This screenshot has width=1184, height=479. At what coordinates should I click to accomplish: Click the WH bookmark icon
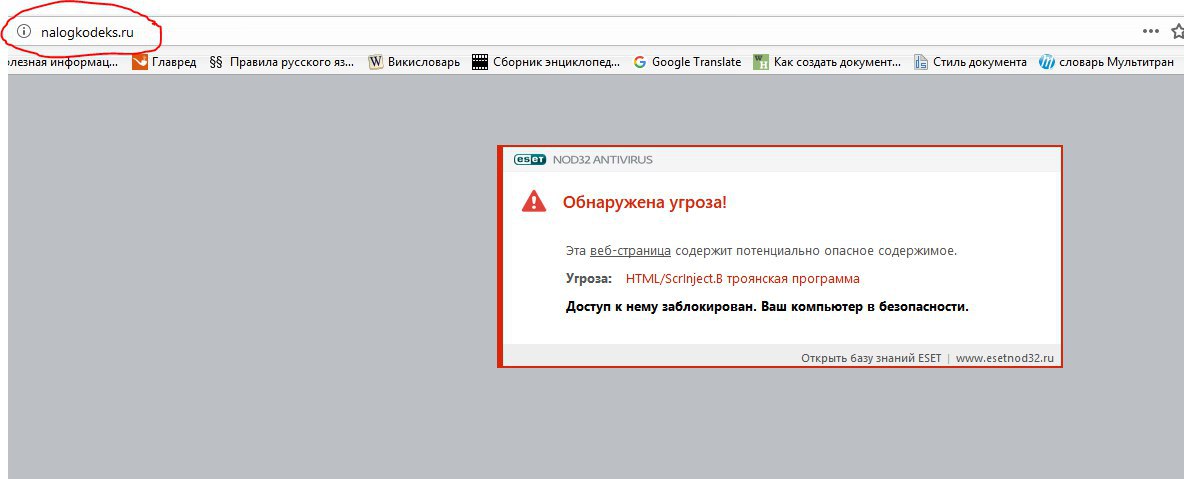tap(760, 62)
